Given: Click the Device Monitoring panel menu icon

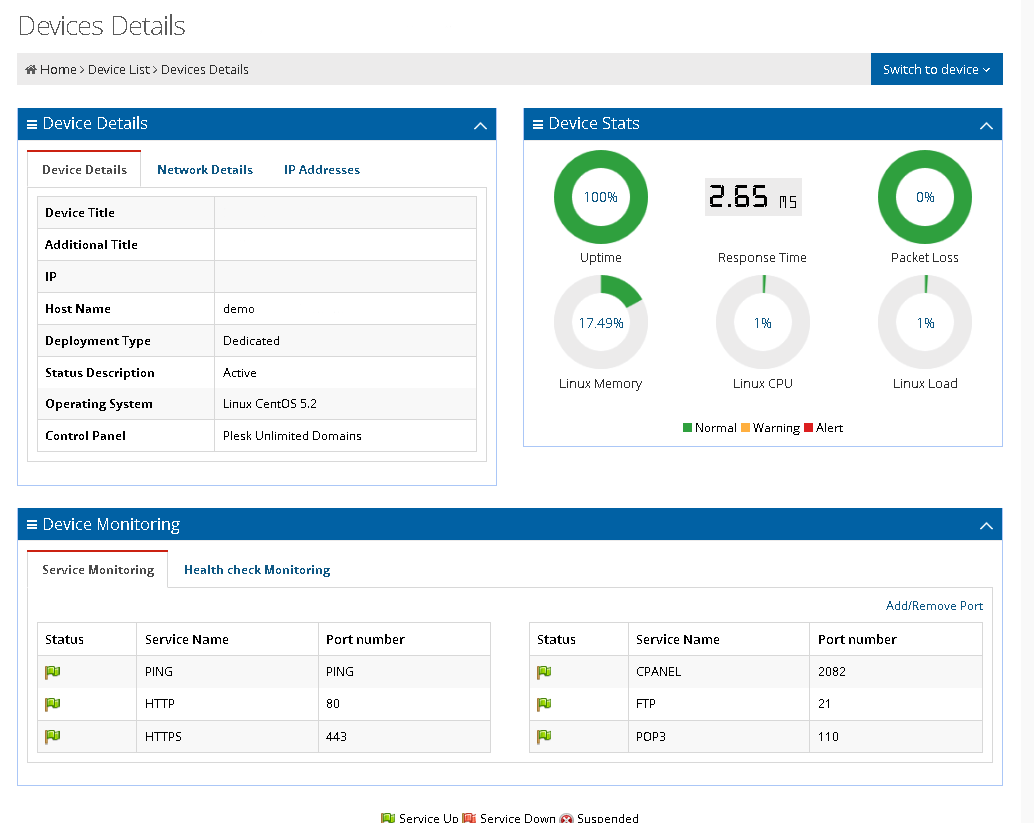Looking at the screenshot, I should tap(32, 525).
